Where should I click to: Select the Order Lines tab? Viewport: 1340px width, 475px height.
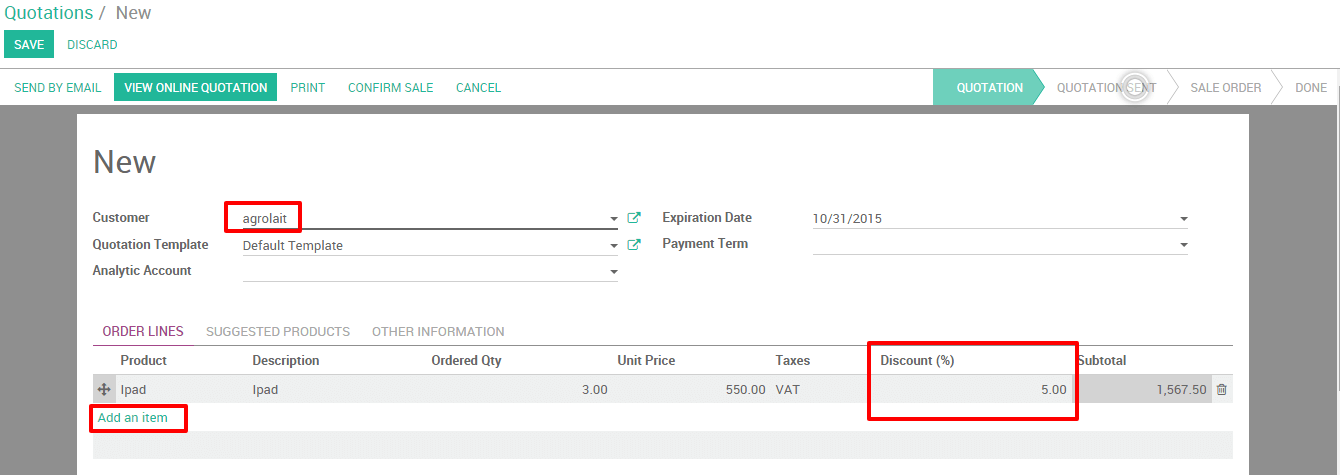point(143,332)
